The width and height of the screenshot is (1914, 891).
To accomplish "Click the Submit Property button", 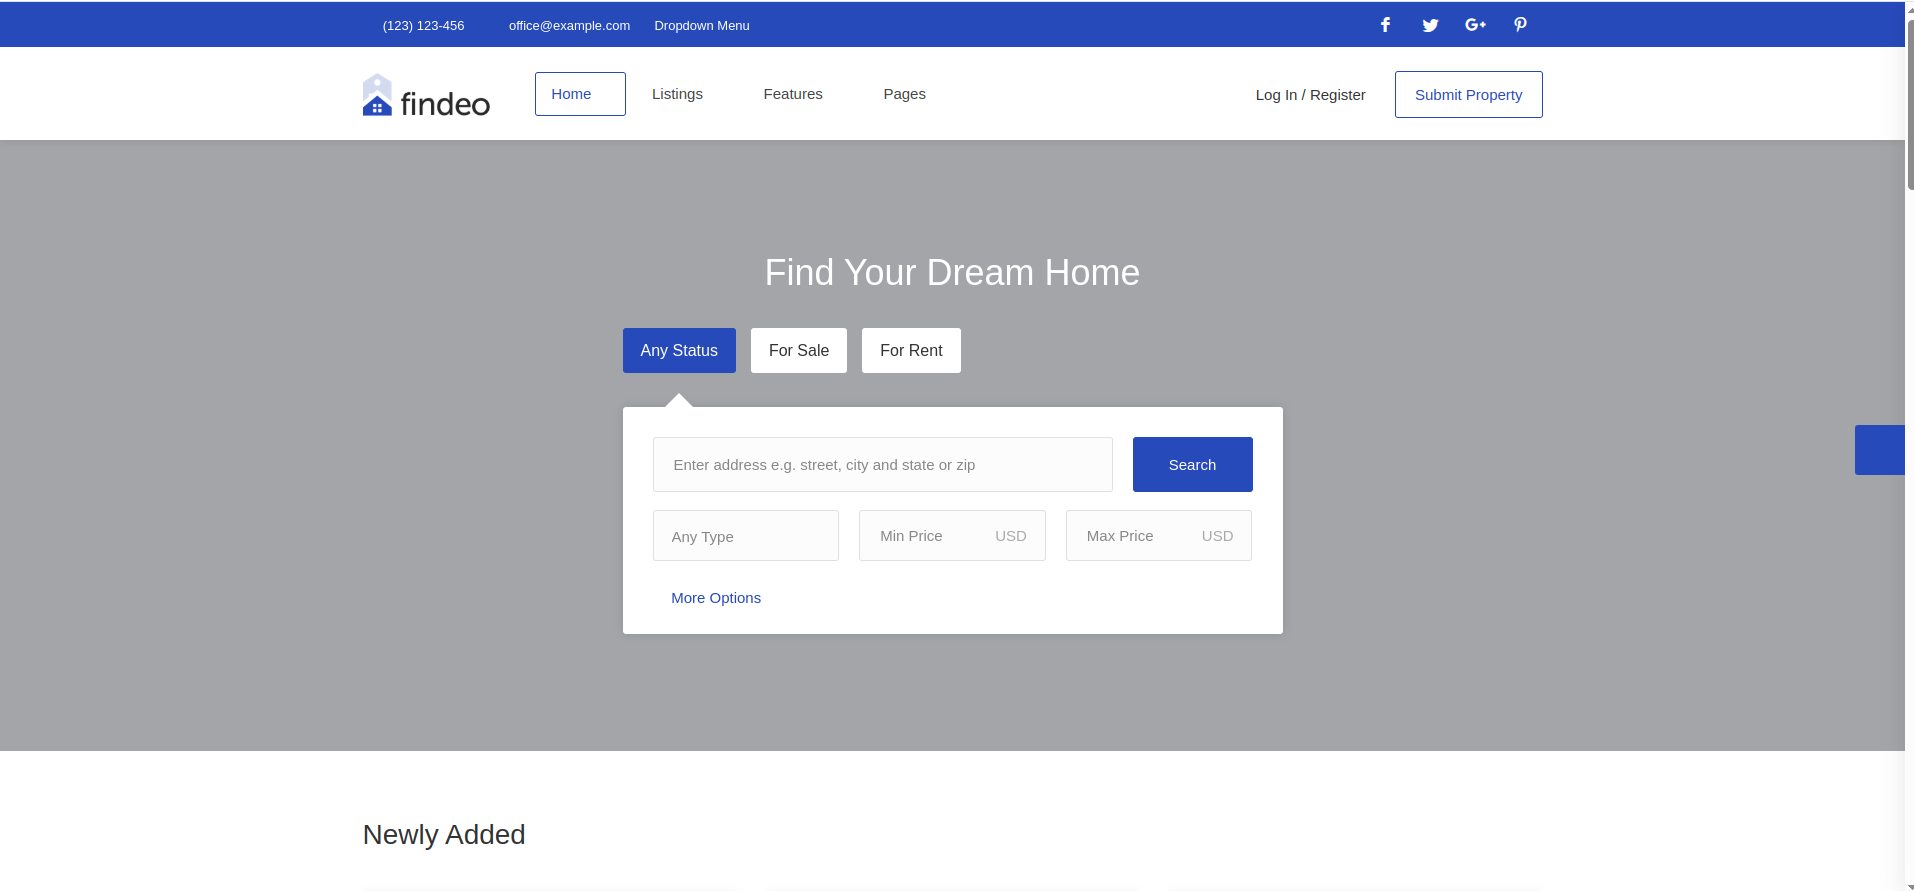I will tap(1468, 95).
